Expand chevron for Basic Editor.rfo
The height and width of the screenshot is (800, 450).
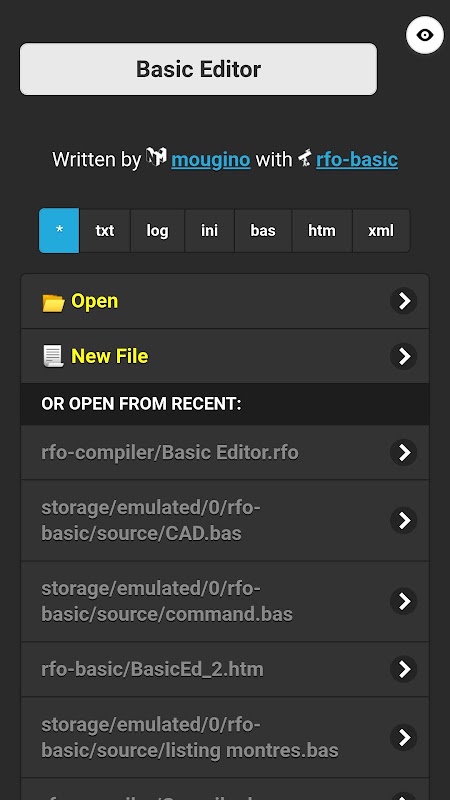point(404,453)
